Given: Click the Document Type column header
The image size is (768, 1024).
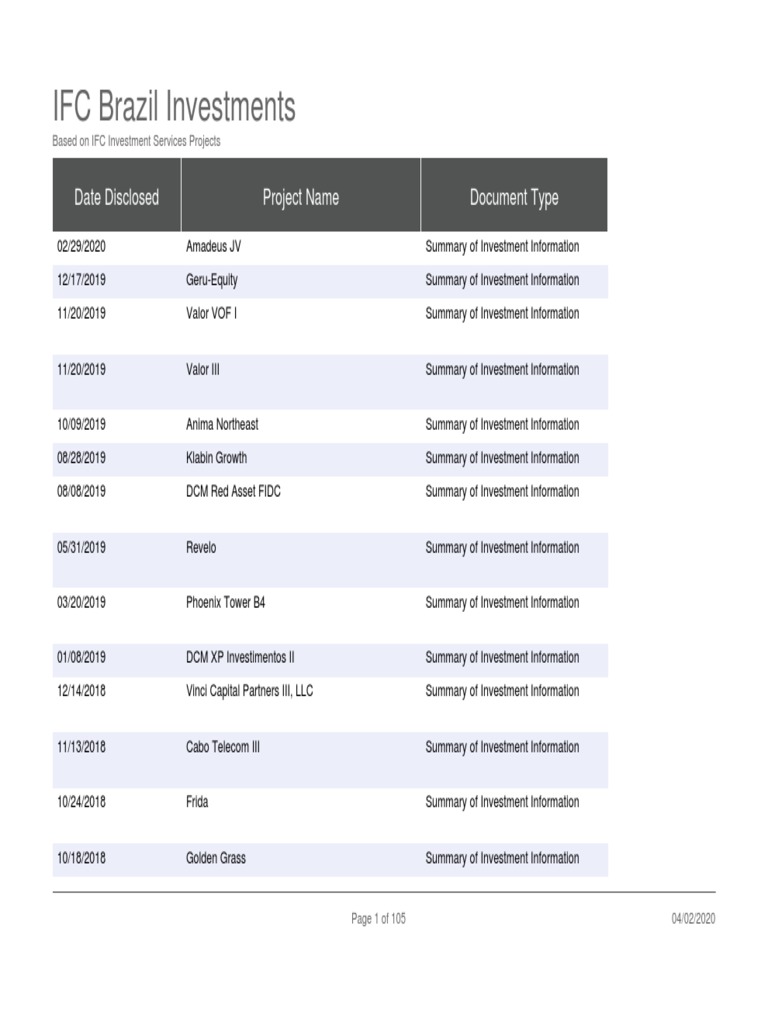Looking at the screenshot, I should (x=513, y=197).
